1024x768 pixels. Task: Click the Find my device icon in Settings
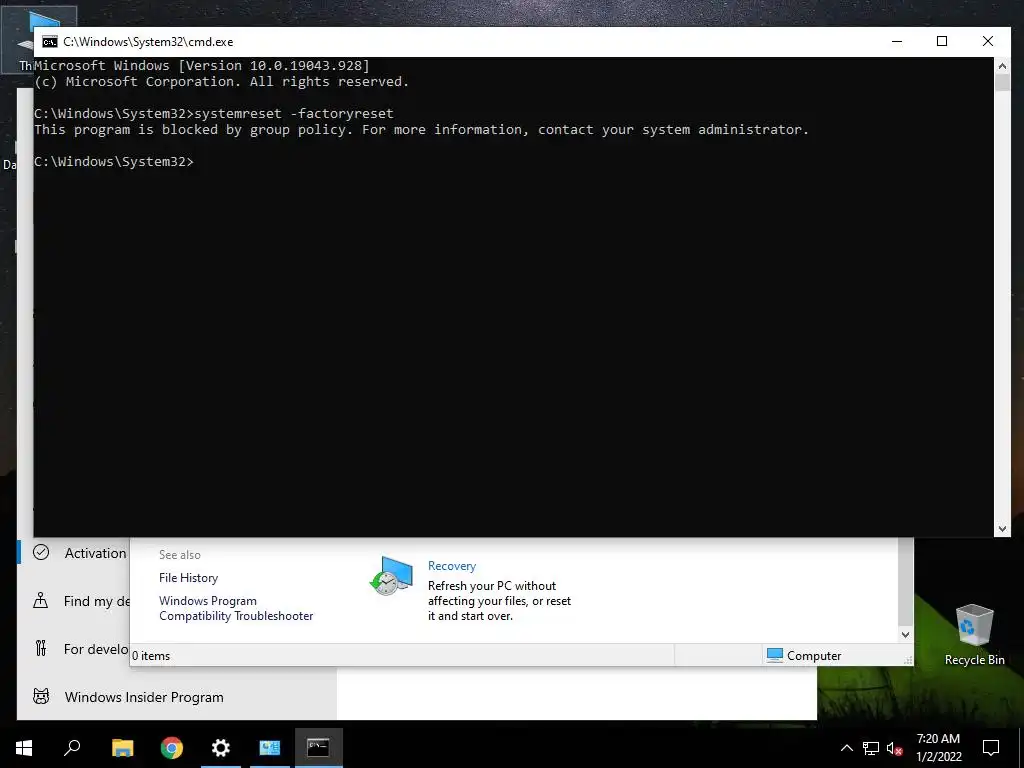pos(41,600)
